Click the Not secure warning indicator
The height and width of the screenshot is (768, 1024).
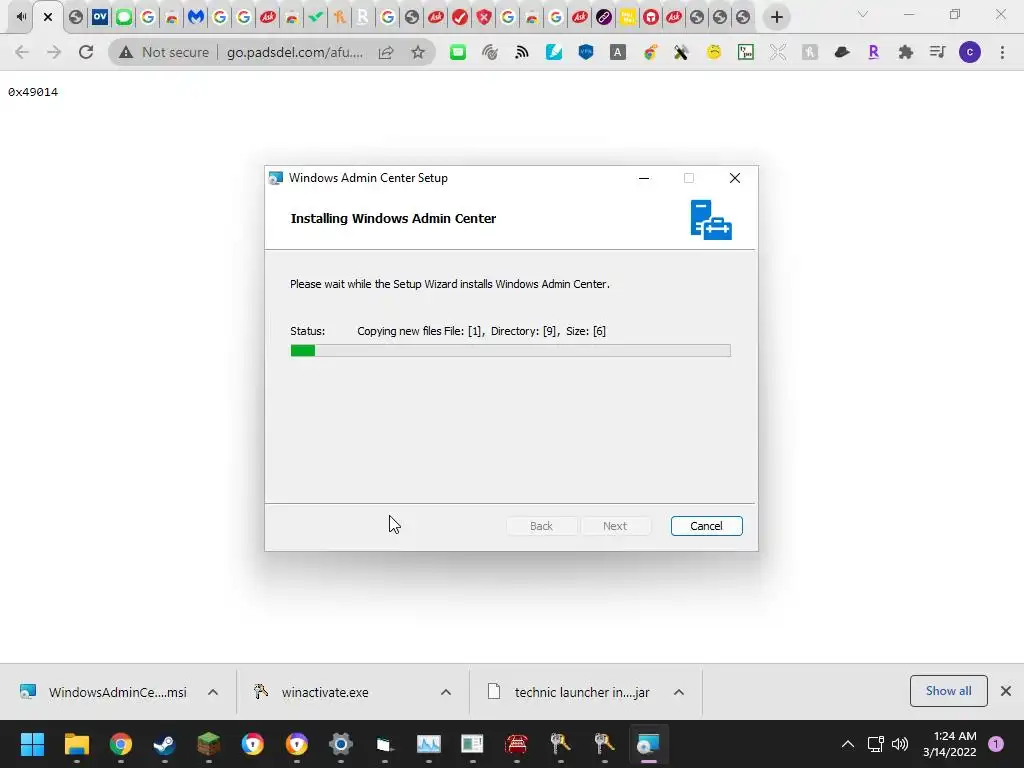coord(164,52)
